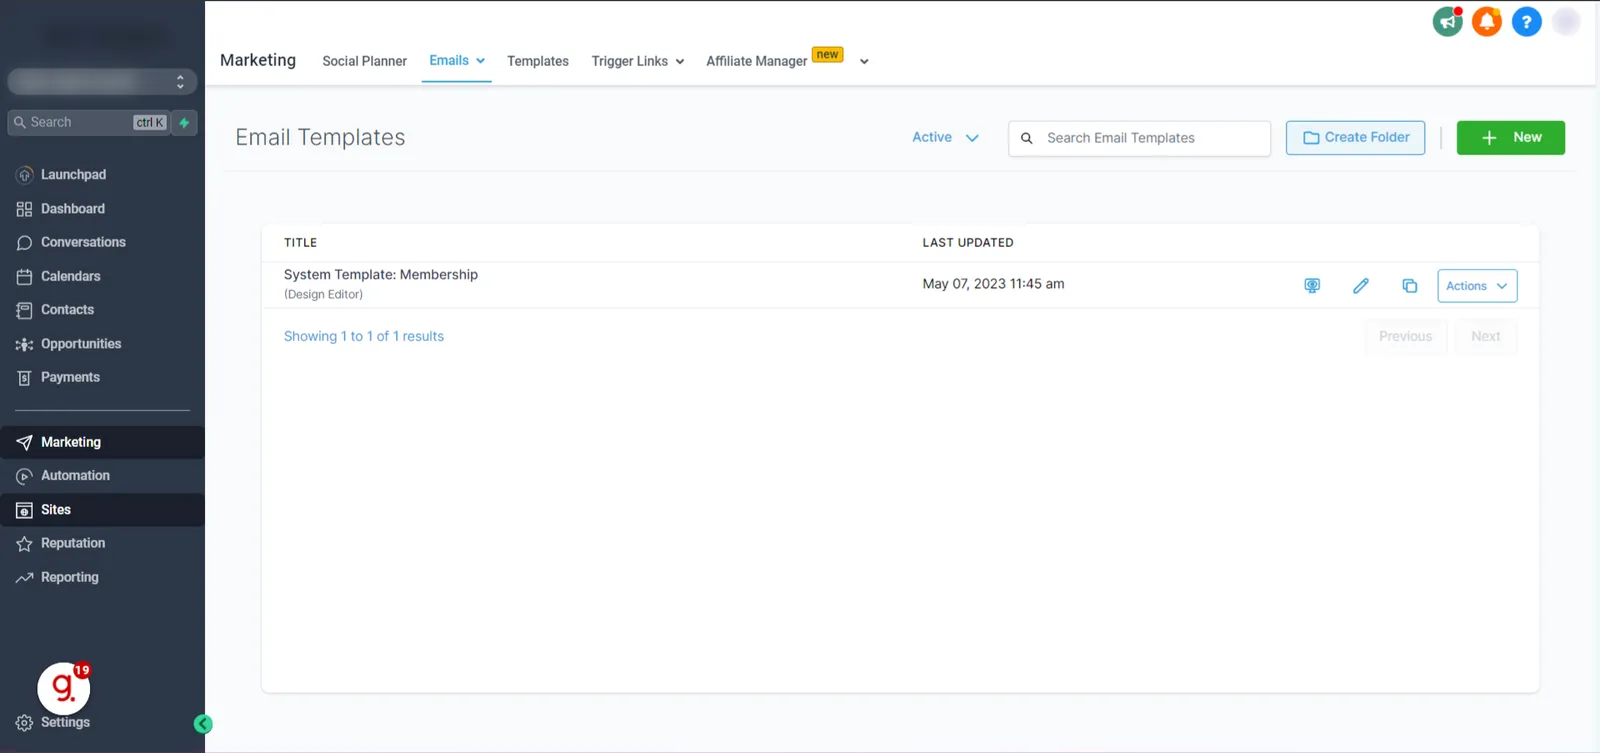The height and width of the screenshot is (753, 1600).
Task: Click the Previous pagination button
Action: (x=1405, y=336)
